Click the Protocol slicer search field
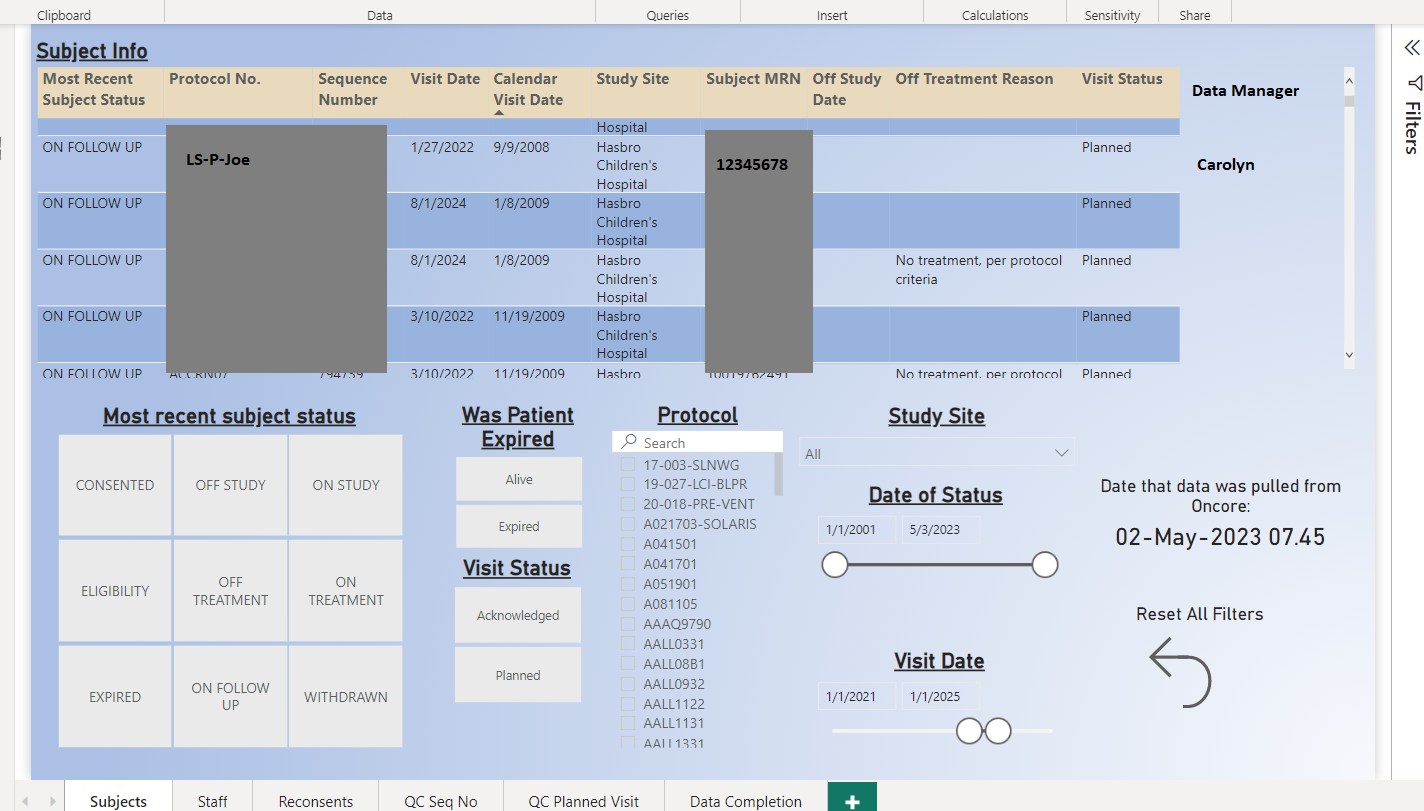1424x811 pixels. pyautogui.click(x=698, y=442)
